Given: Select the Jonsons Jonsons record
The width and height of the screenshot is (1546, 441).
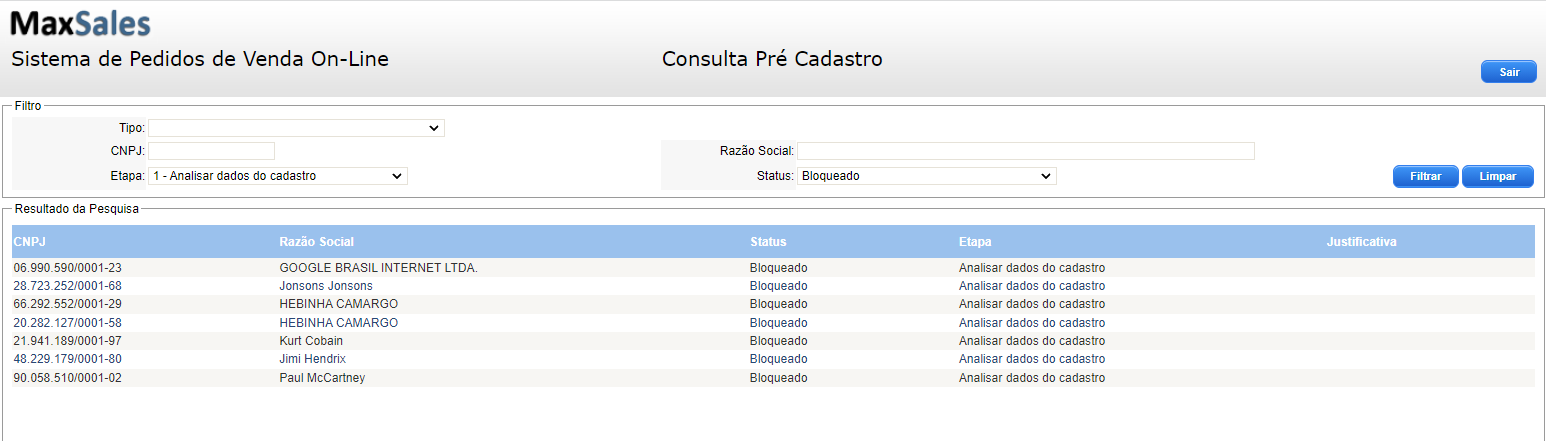Looking at the screenshot, I should [x=773, y=286].
